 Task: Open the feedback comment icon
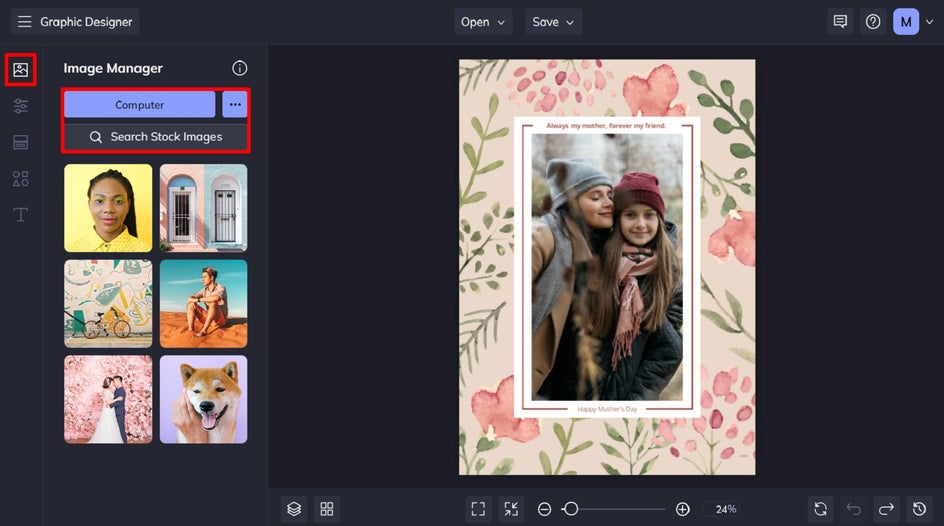coord(840,22)
